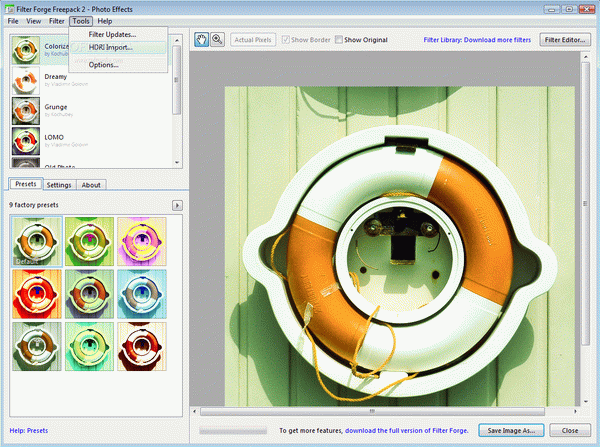Click the preview horizontal scrollbar thumb
600x447 pixels.
point(372,411)
